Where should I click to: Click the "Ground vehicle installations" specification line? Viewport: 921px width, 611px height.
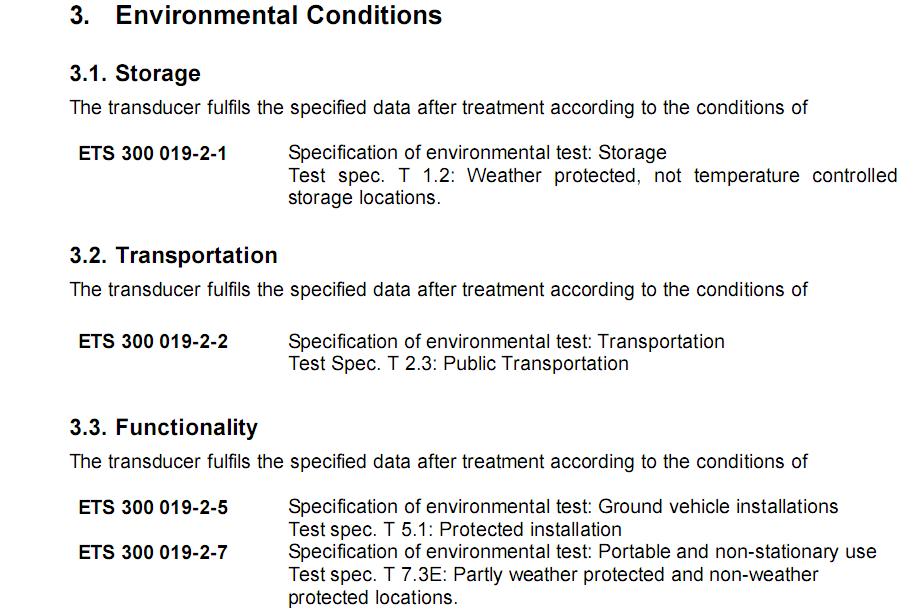(563, 508)
